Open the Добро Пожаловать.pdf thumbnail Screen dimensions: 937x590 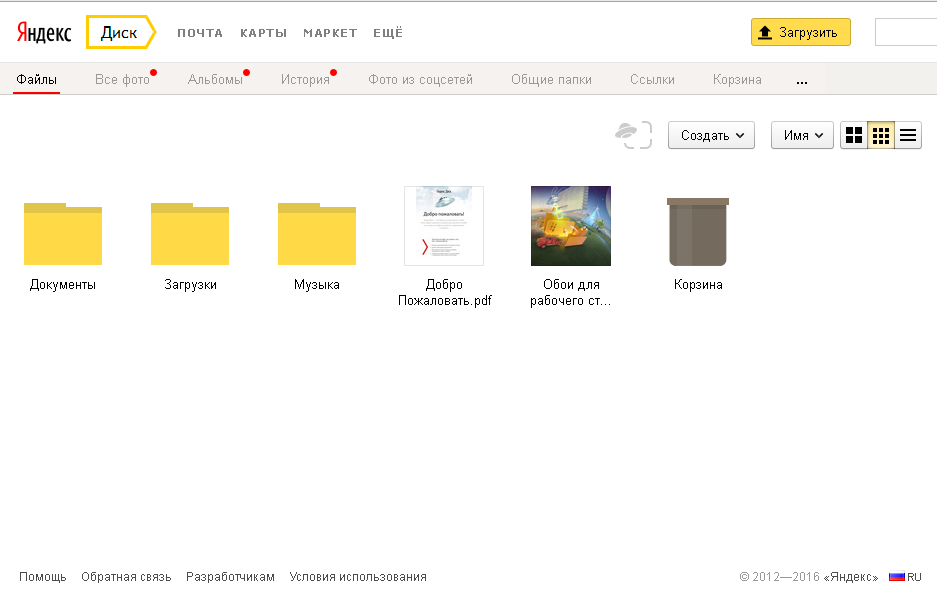click(x=443, y=226)
